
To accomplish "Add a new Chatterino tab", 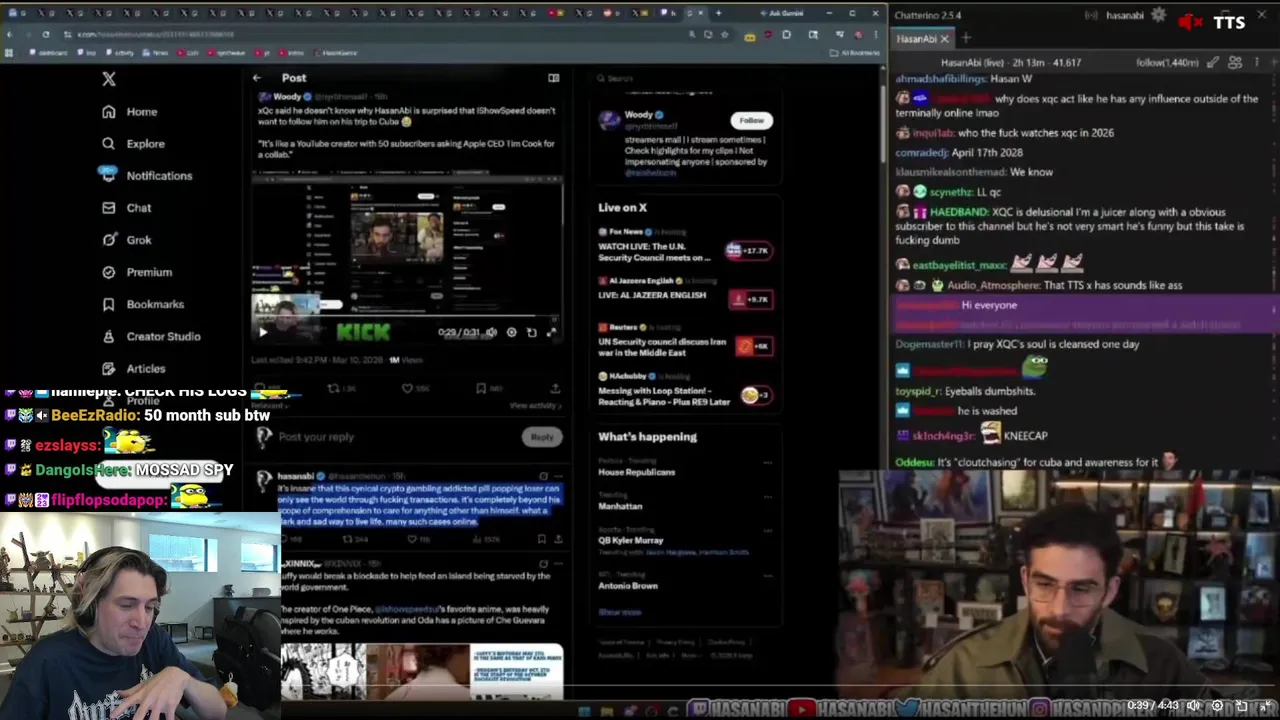I will click(966, 39).
